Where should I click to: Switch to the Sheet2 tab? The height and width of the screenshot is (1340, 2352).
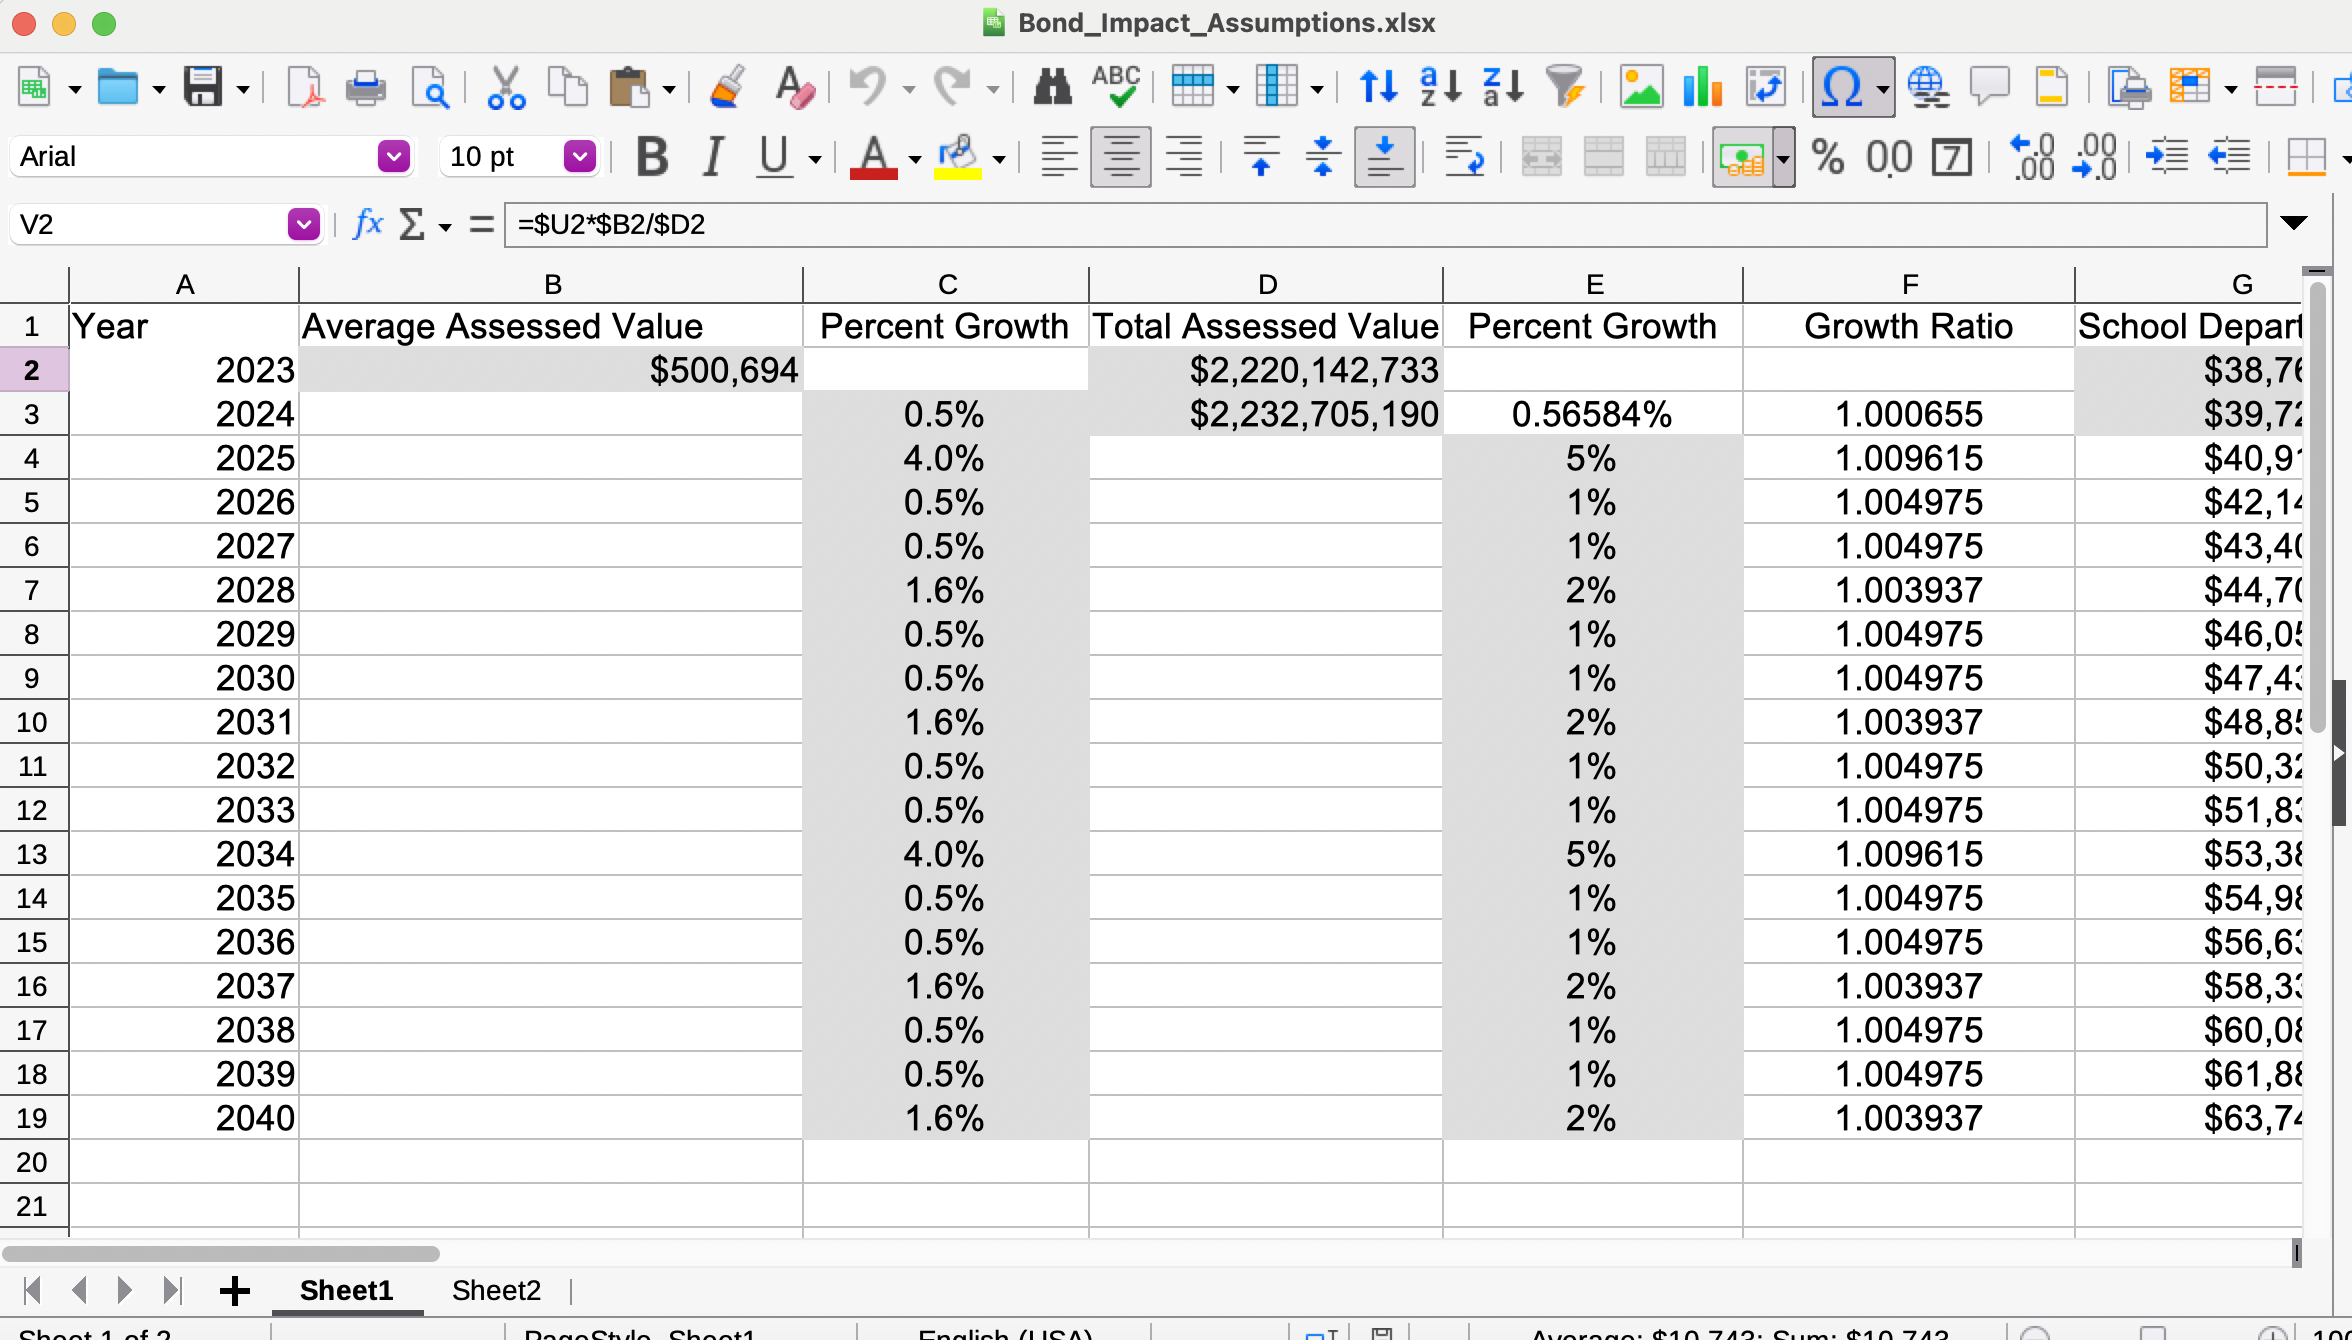point(496,1290)
